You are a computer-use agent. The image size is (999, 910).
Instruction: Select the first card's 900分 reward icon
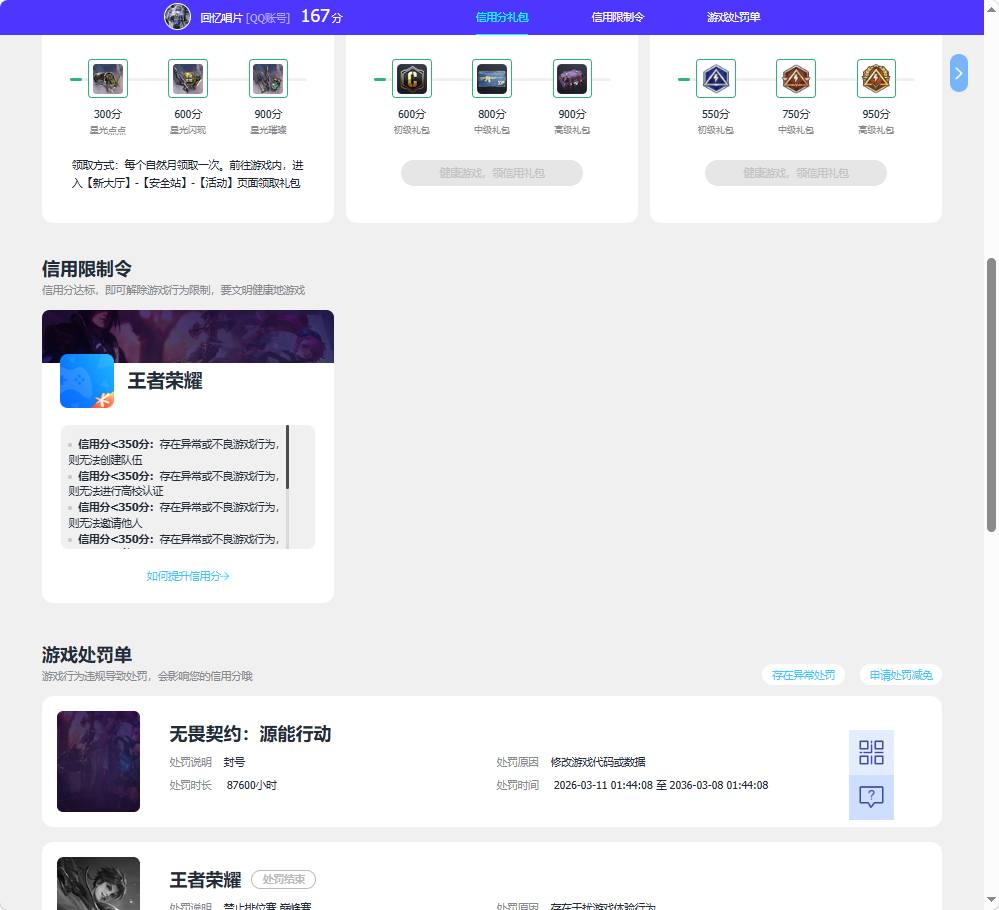pos(268,78)
